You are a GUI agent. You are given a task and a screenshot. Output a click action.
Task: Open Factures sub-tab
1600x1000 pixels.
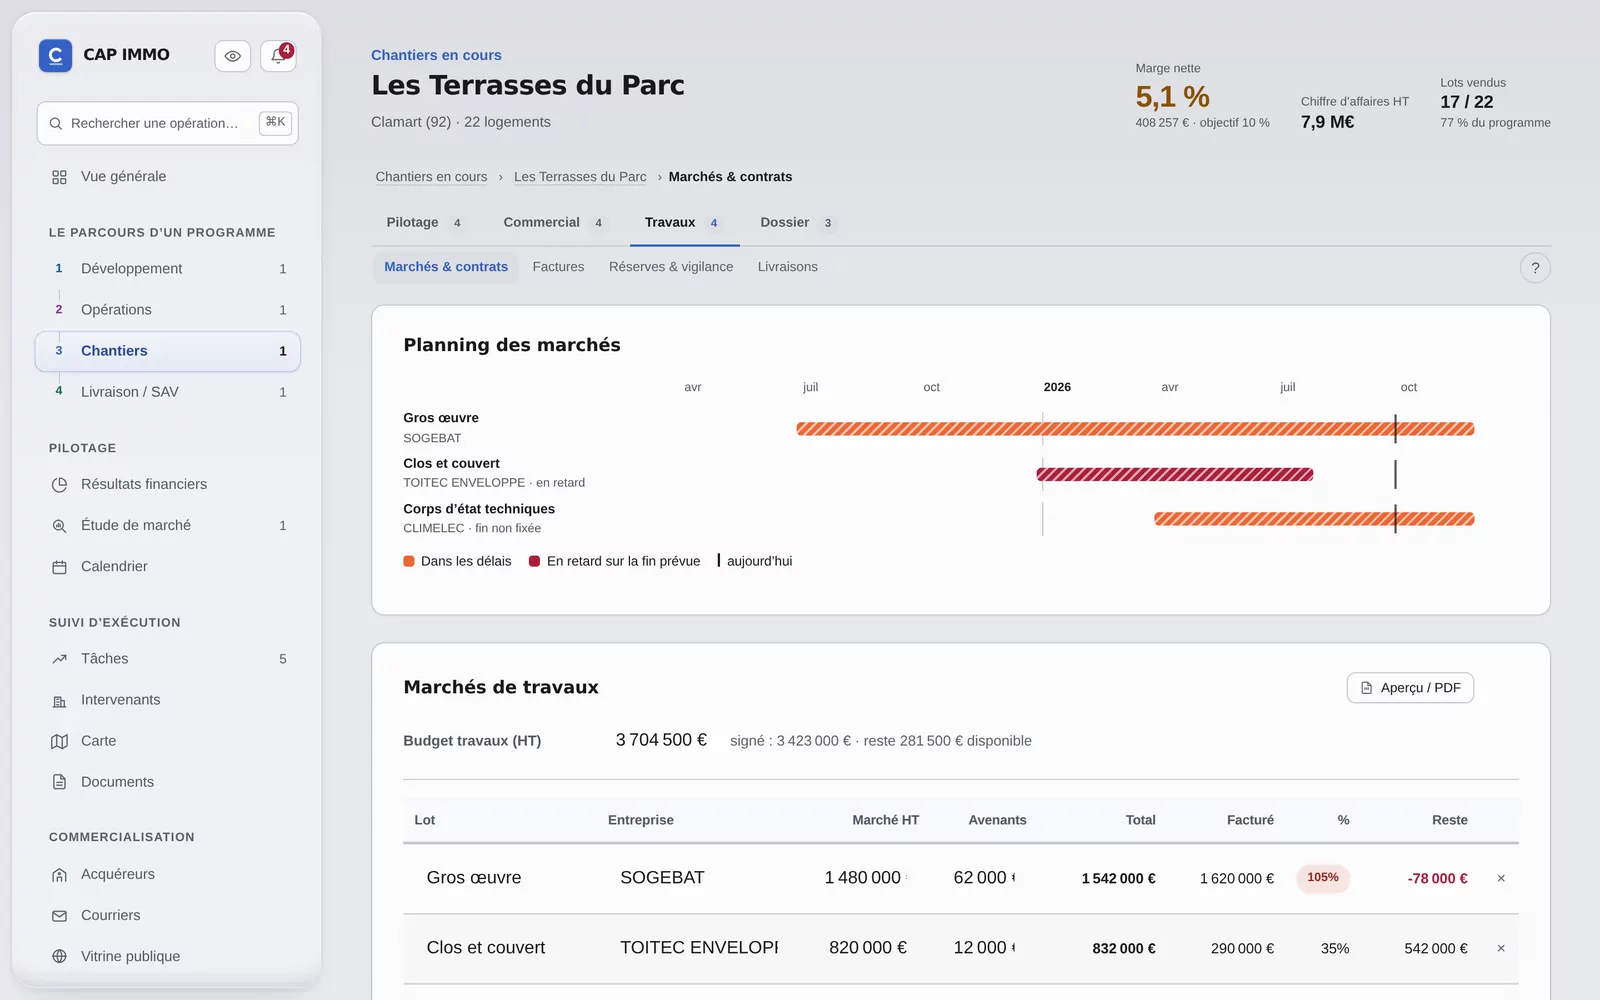(558, 267)
